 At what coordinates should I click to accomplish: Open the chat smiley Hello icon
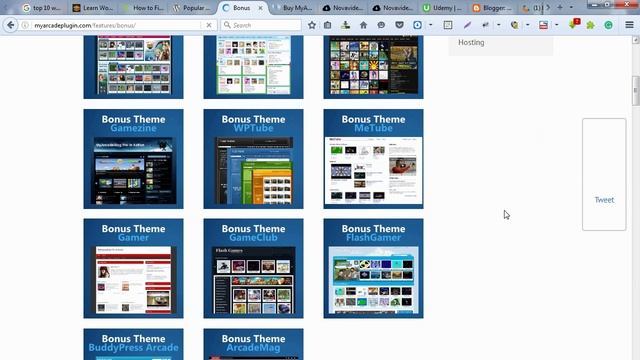(x=381, y=25)
